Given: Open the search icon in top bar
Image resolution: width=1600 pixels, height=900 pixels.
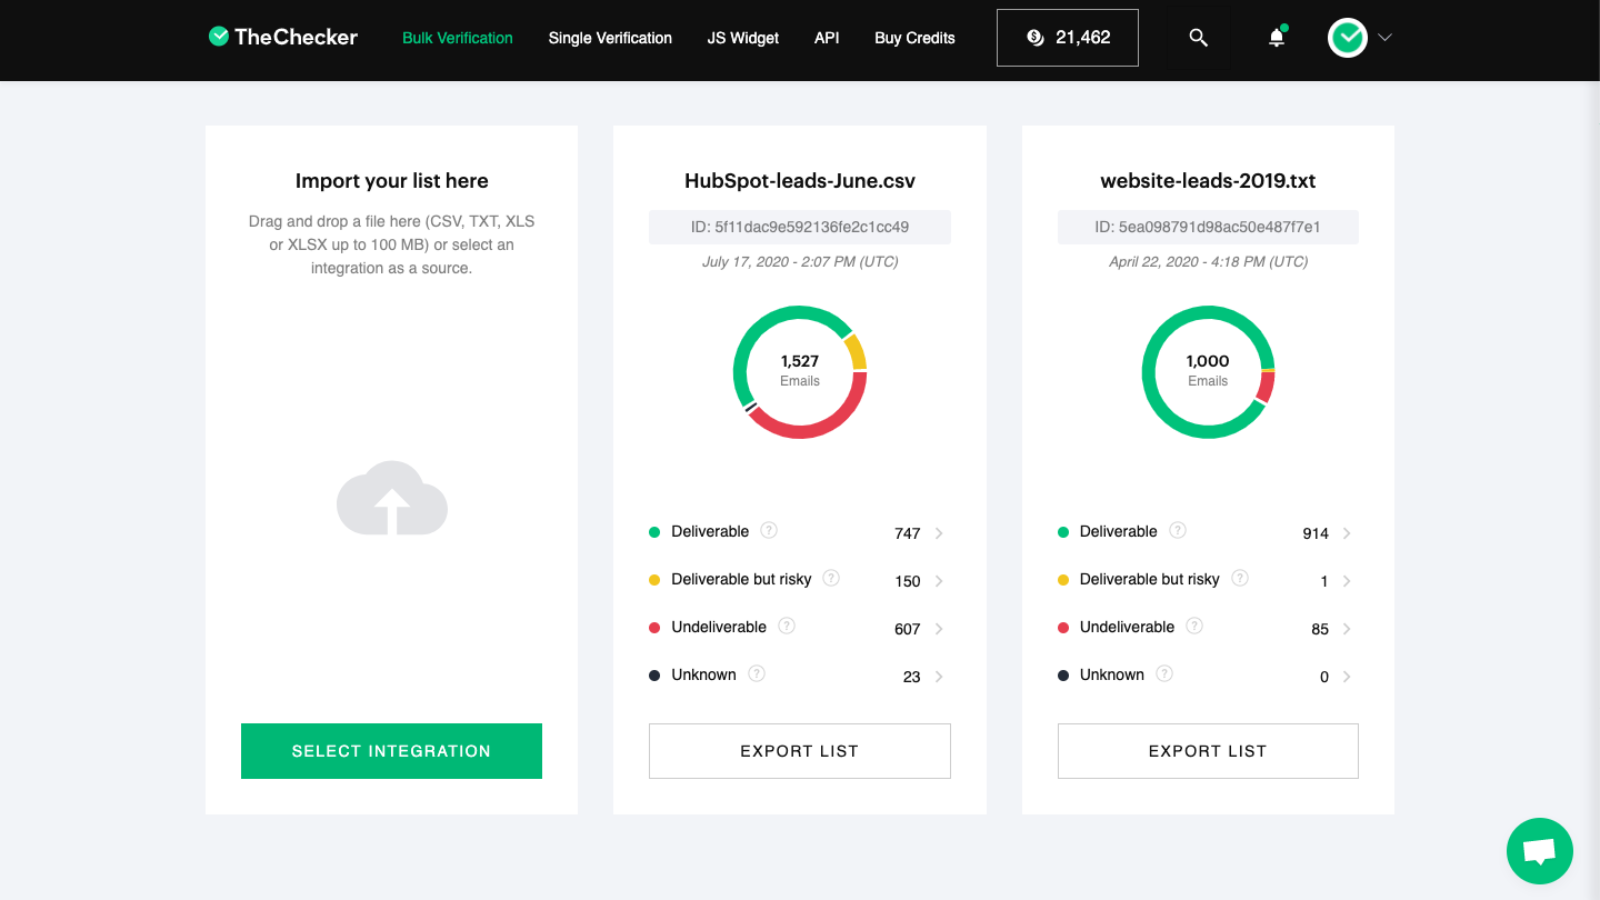Looking at the screenshot, I should (x=1198, y=37).
